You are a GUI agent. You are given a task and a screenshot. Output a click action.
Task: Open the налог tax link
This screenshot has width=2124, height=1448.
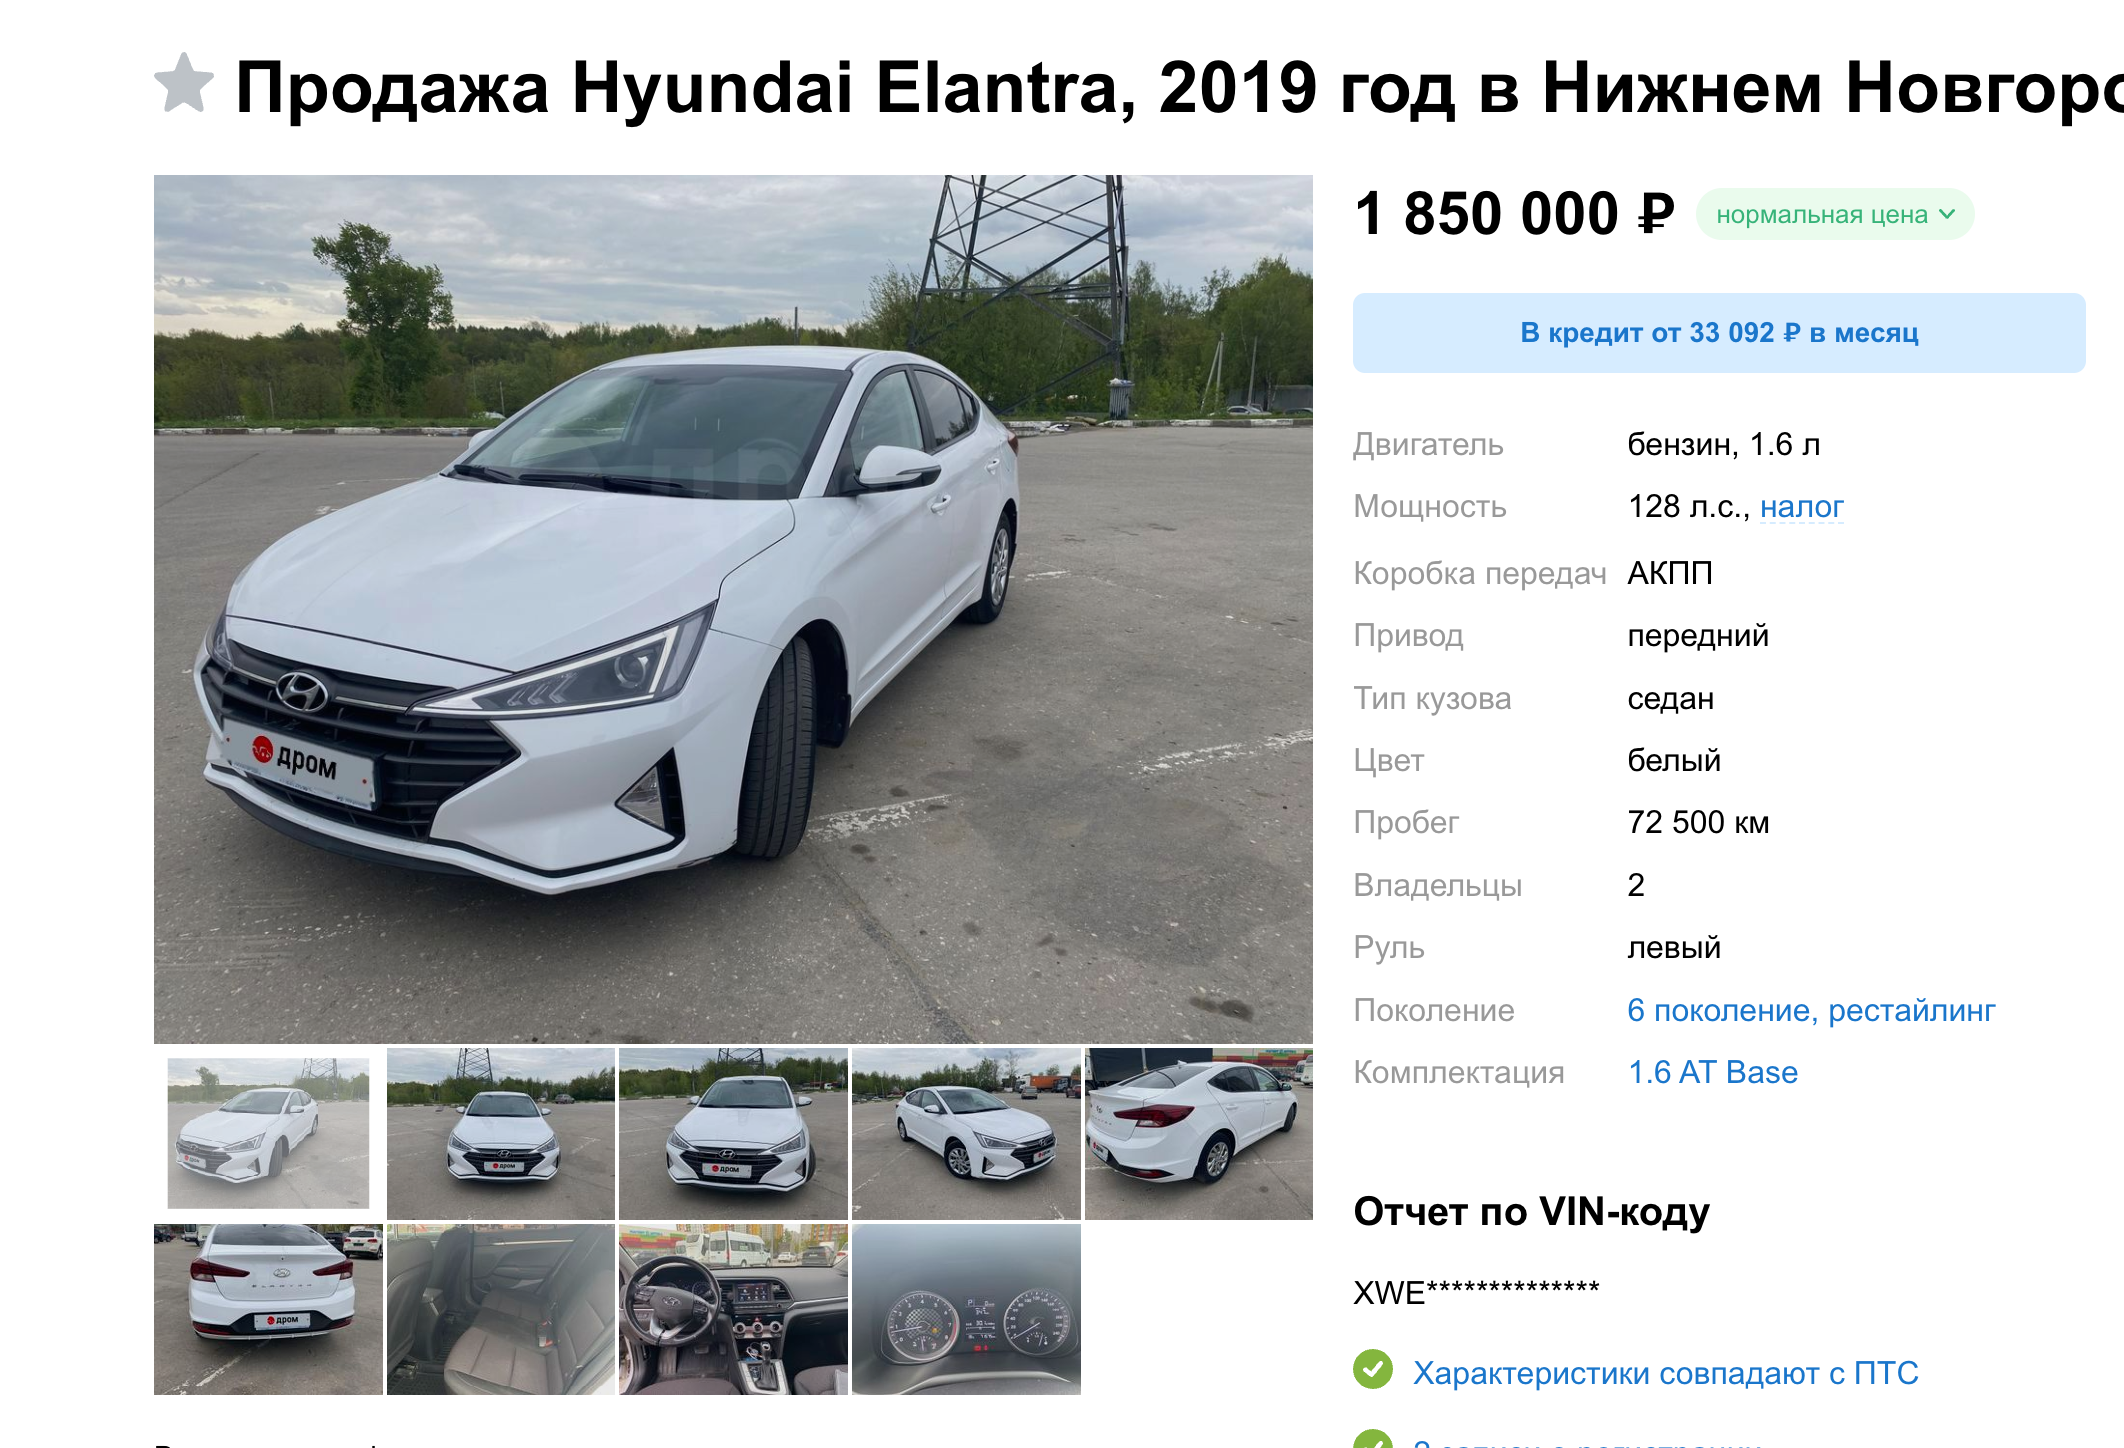[x=1801, y=507]
